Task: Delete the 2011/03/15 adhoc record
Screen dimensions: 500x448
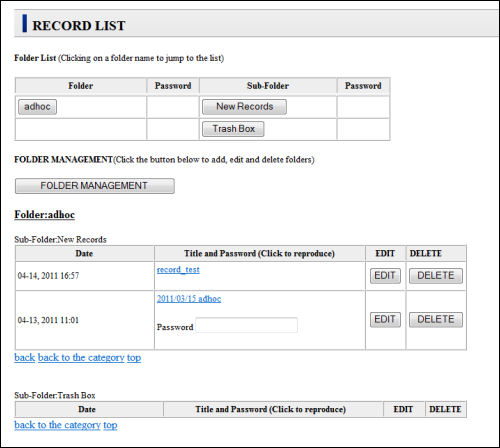Action: click(x=436, y=320)
